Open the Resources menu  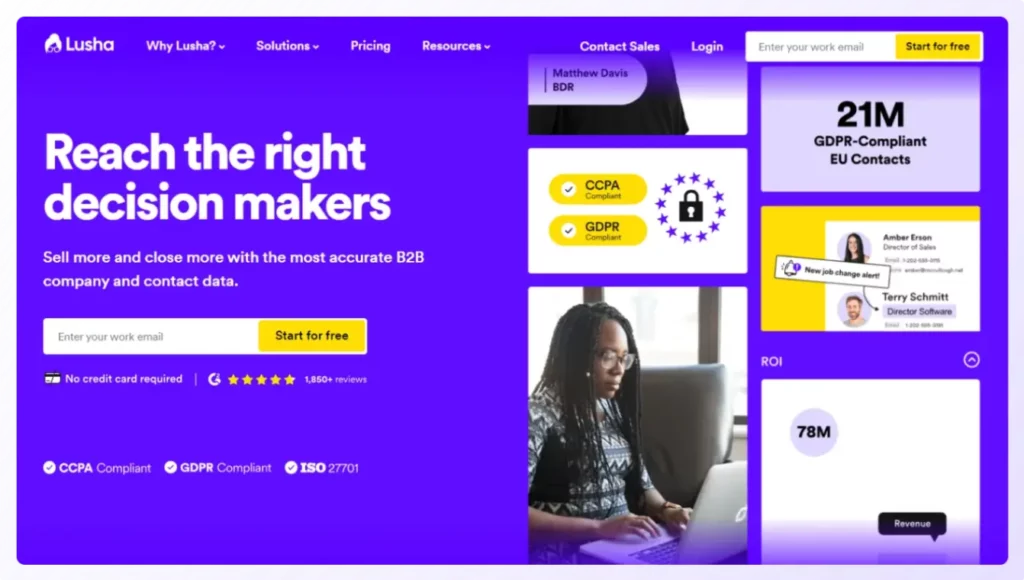tap(456, 46)
